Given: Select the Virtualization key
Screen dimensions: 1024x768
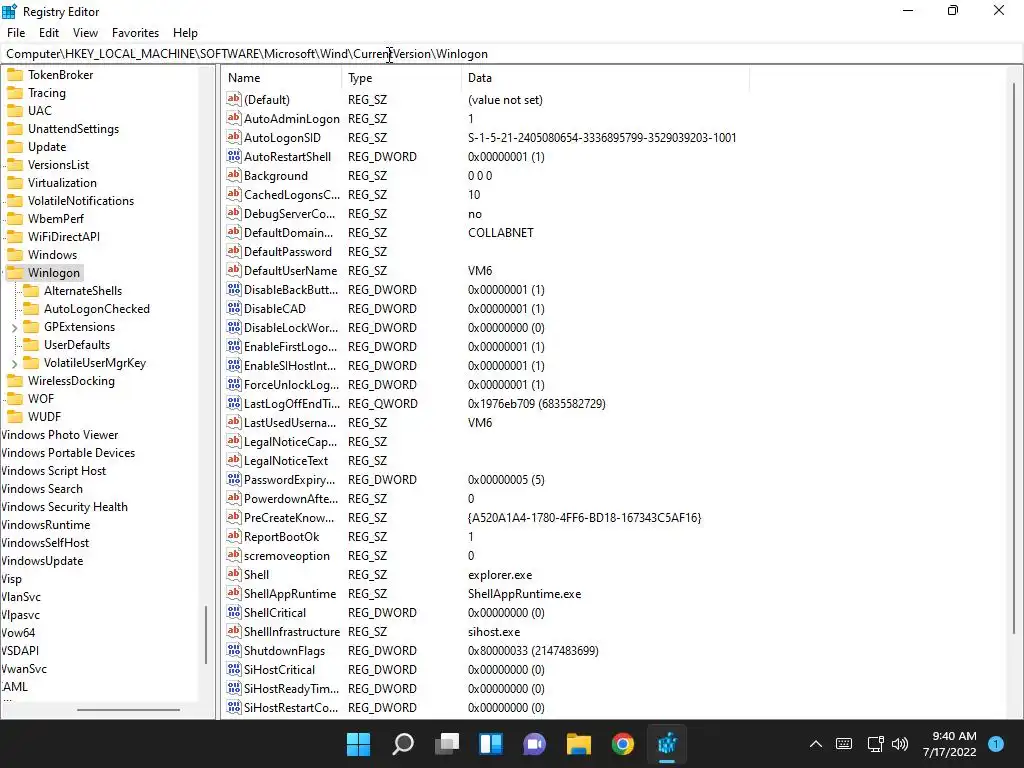Looking at the screenshot, I should (62, 183).
